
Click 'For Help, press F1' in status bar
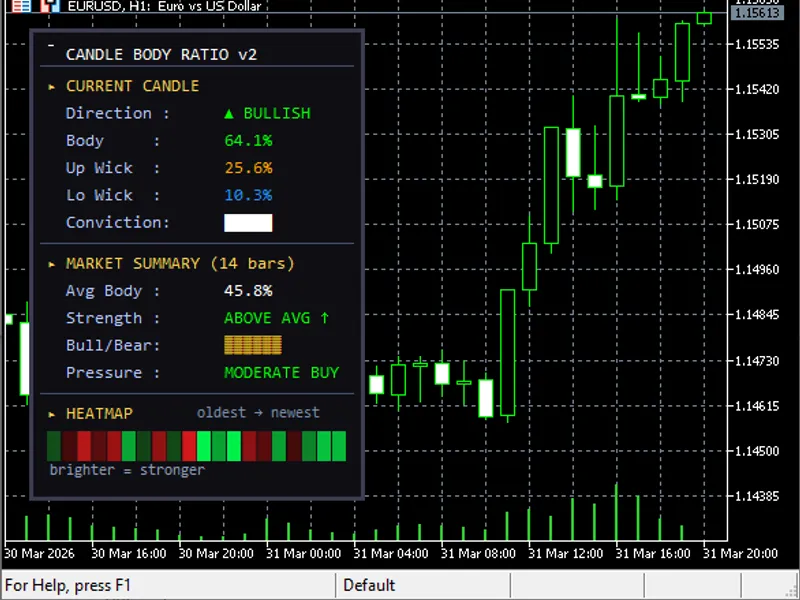click(68, 585)
